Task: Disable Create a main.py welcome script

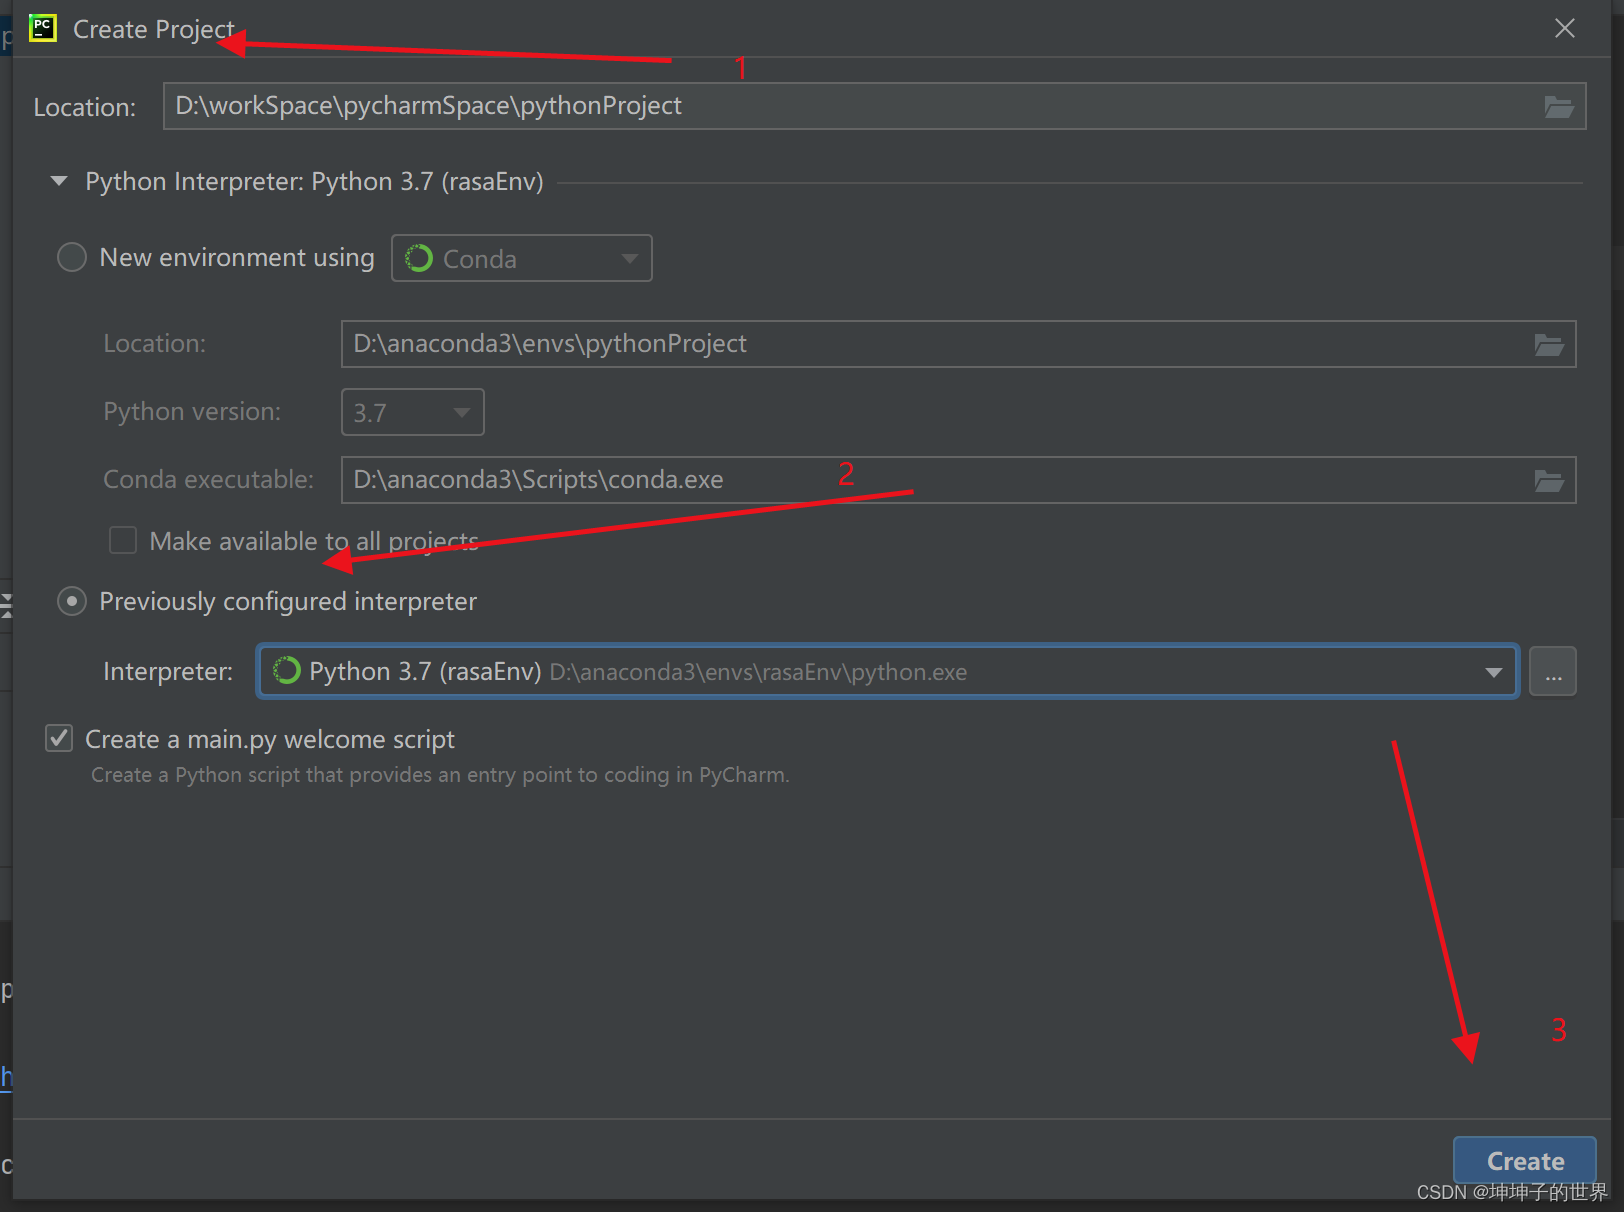Action: coord(58,738)
